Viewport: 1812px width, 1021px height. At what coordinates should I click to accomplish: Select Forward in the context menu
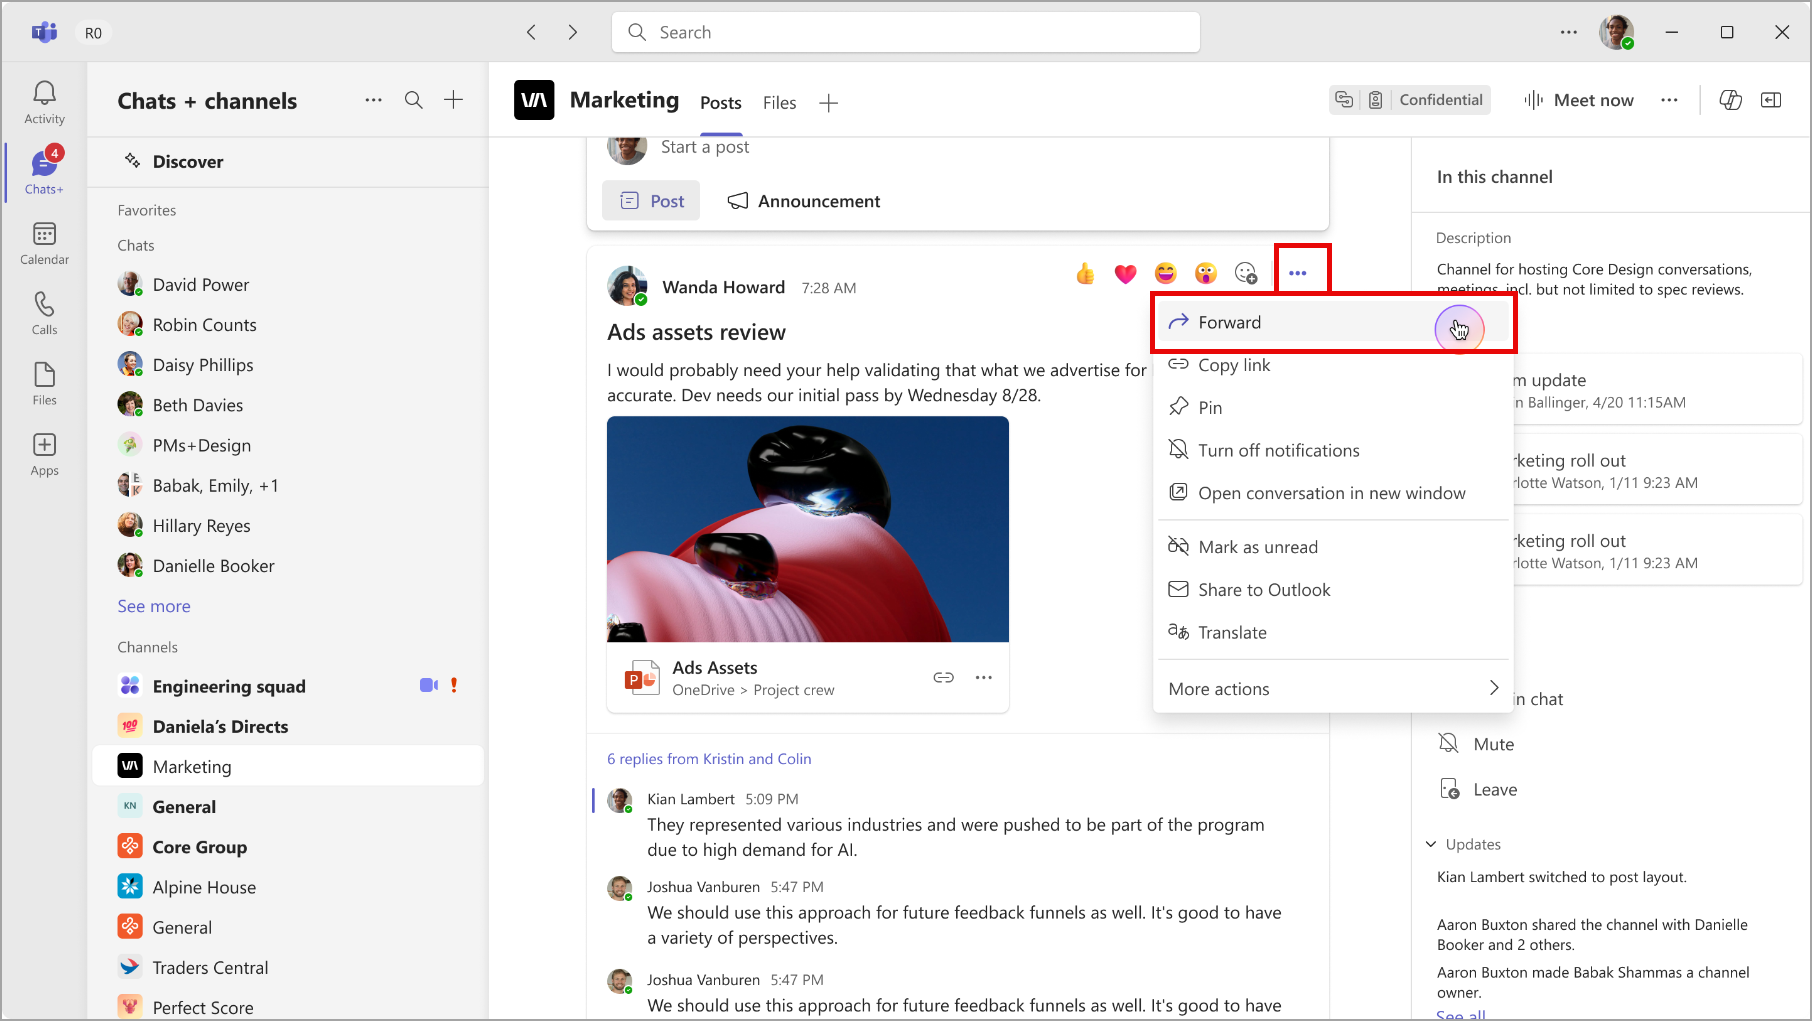pos(1230,322)
